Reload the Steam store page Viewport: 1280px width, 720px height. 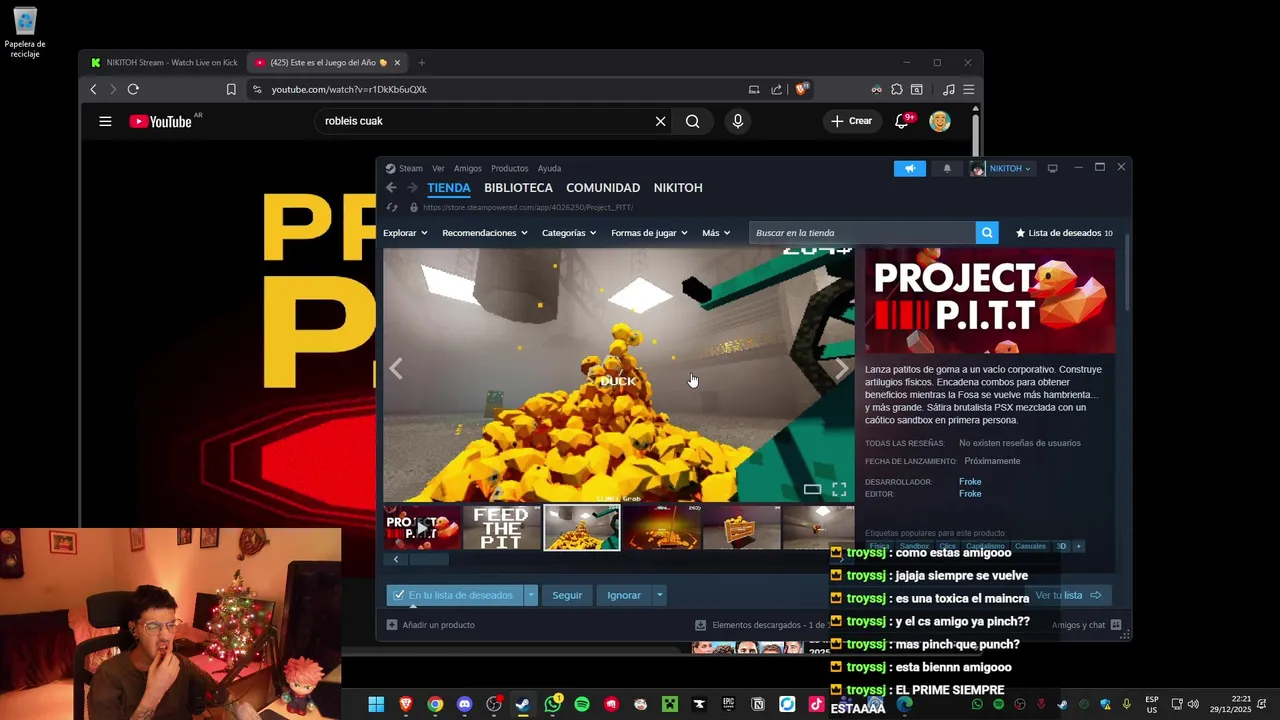[x=392, y=207]
